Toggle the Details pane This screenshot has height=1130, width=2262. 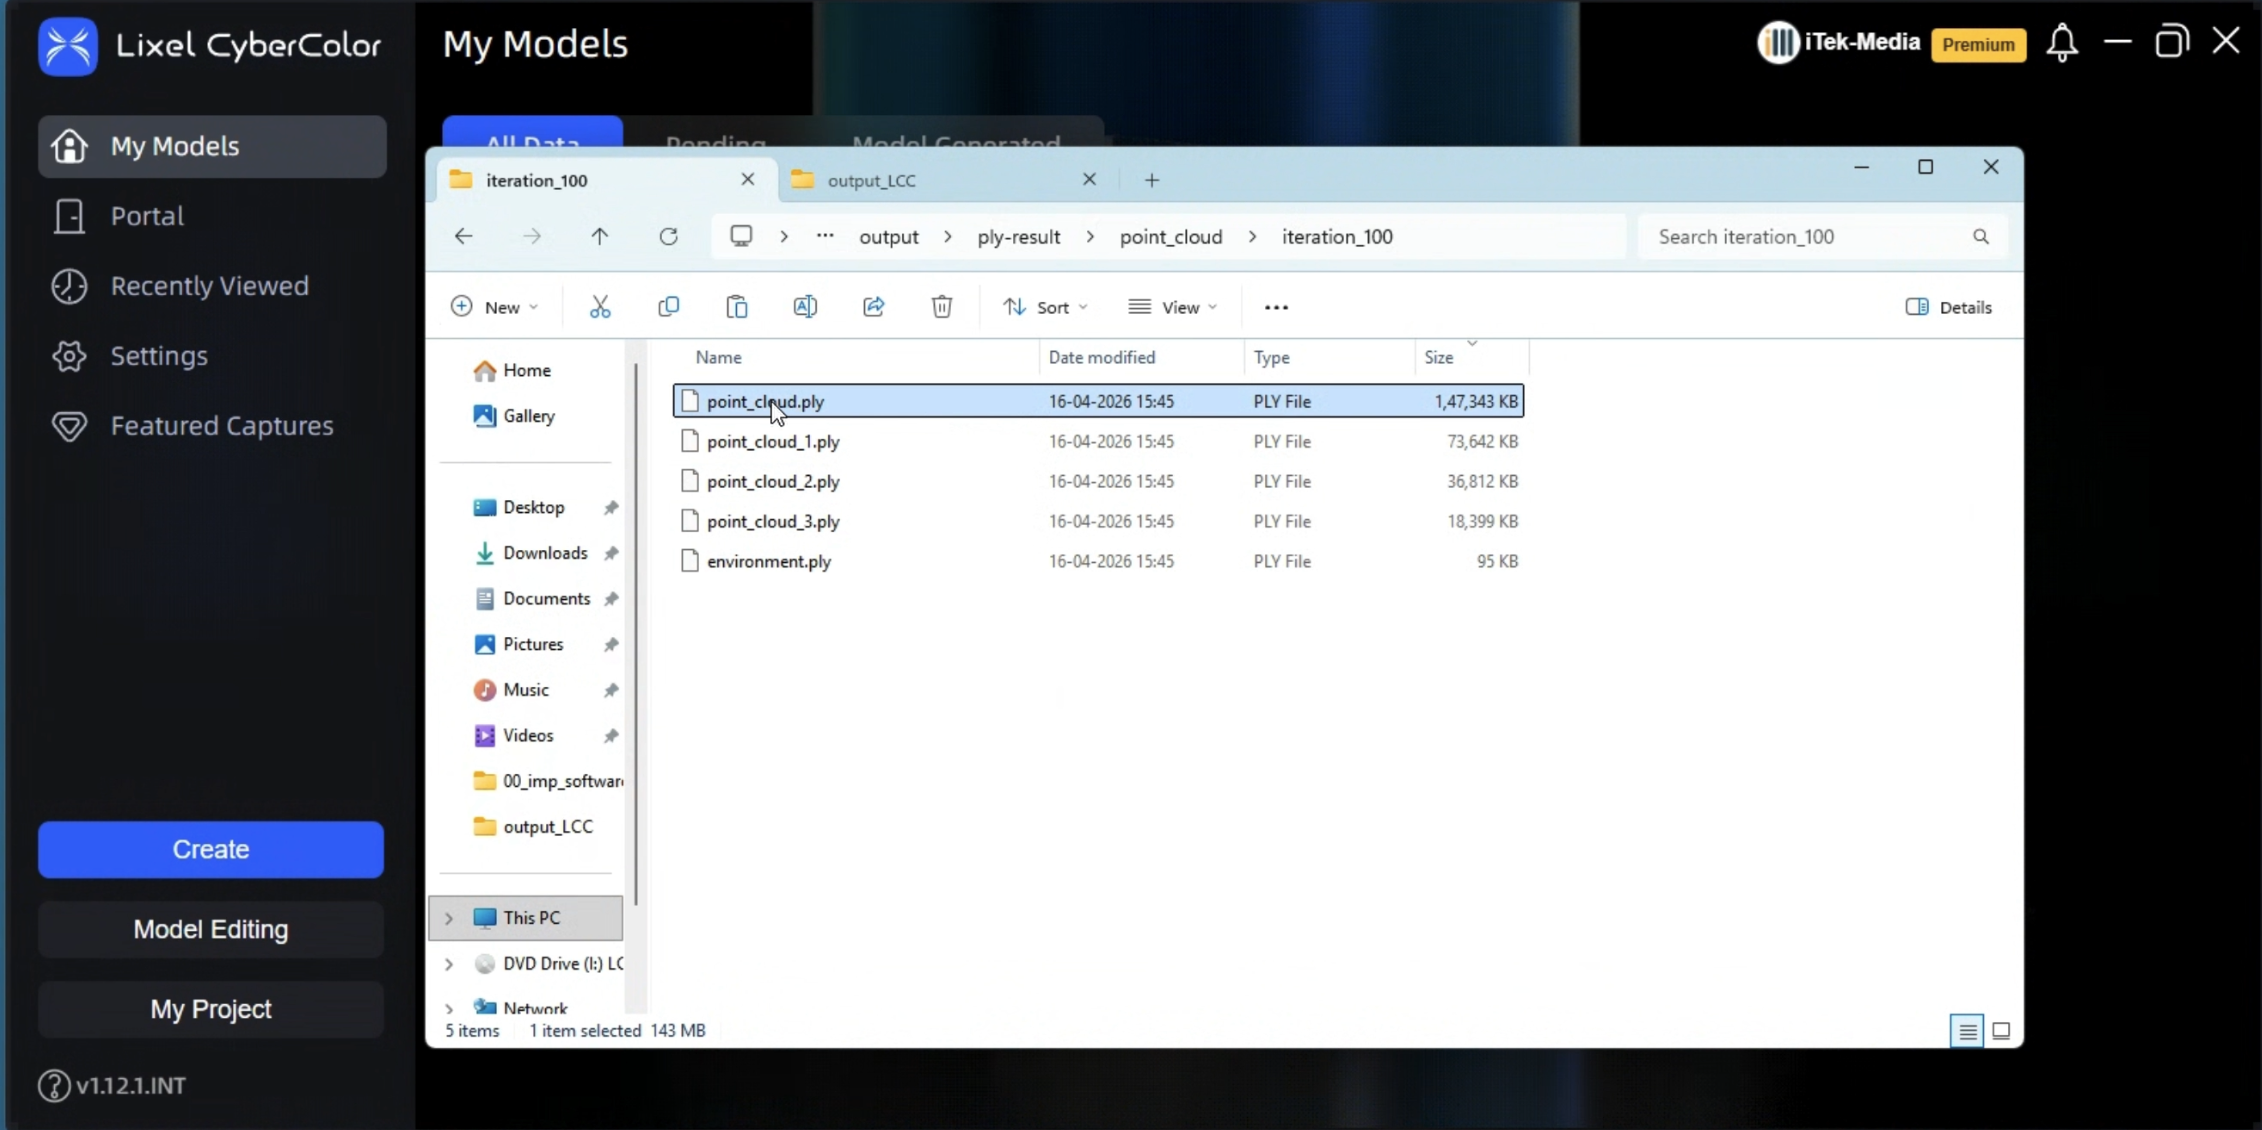pyautogui.click(x=1948, y=307)
